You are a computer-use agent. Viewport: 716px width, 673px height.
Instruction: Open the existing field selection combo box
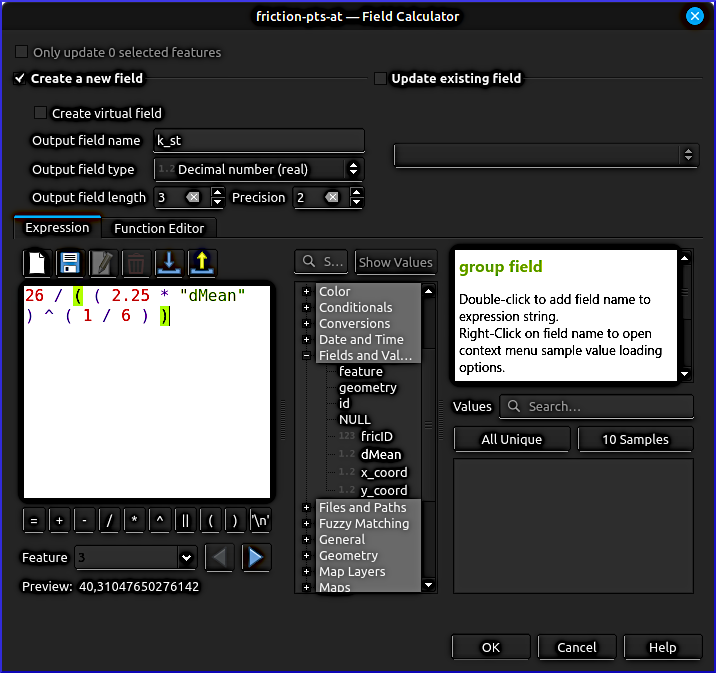tap(546, 155)
